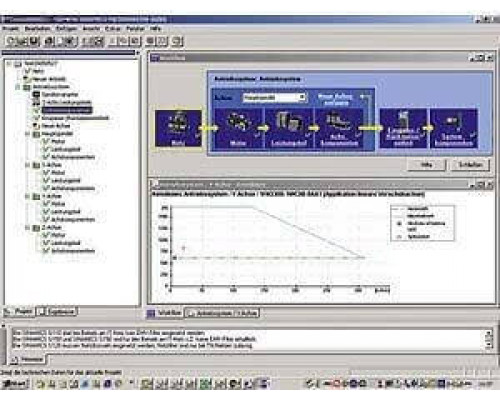Select Z-Achse in the project tree
Screen dimensions: 500x400
point(52,228)
